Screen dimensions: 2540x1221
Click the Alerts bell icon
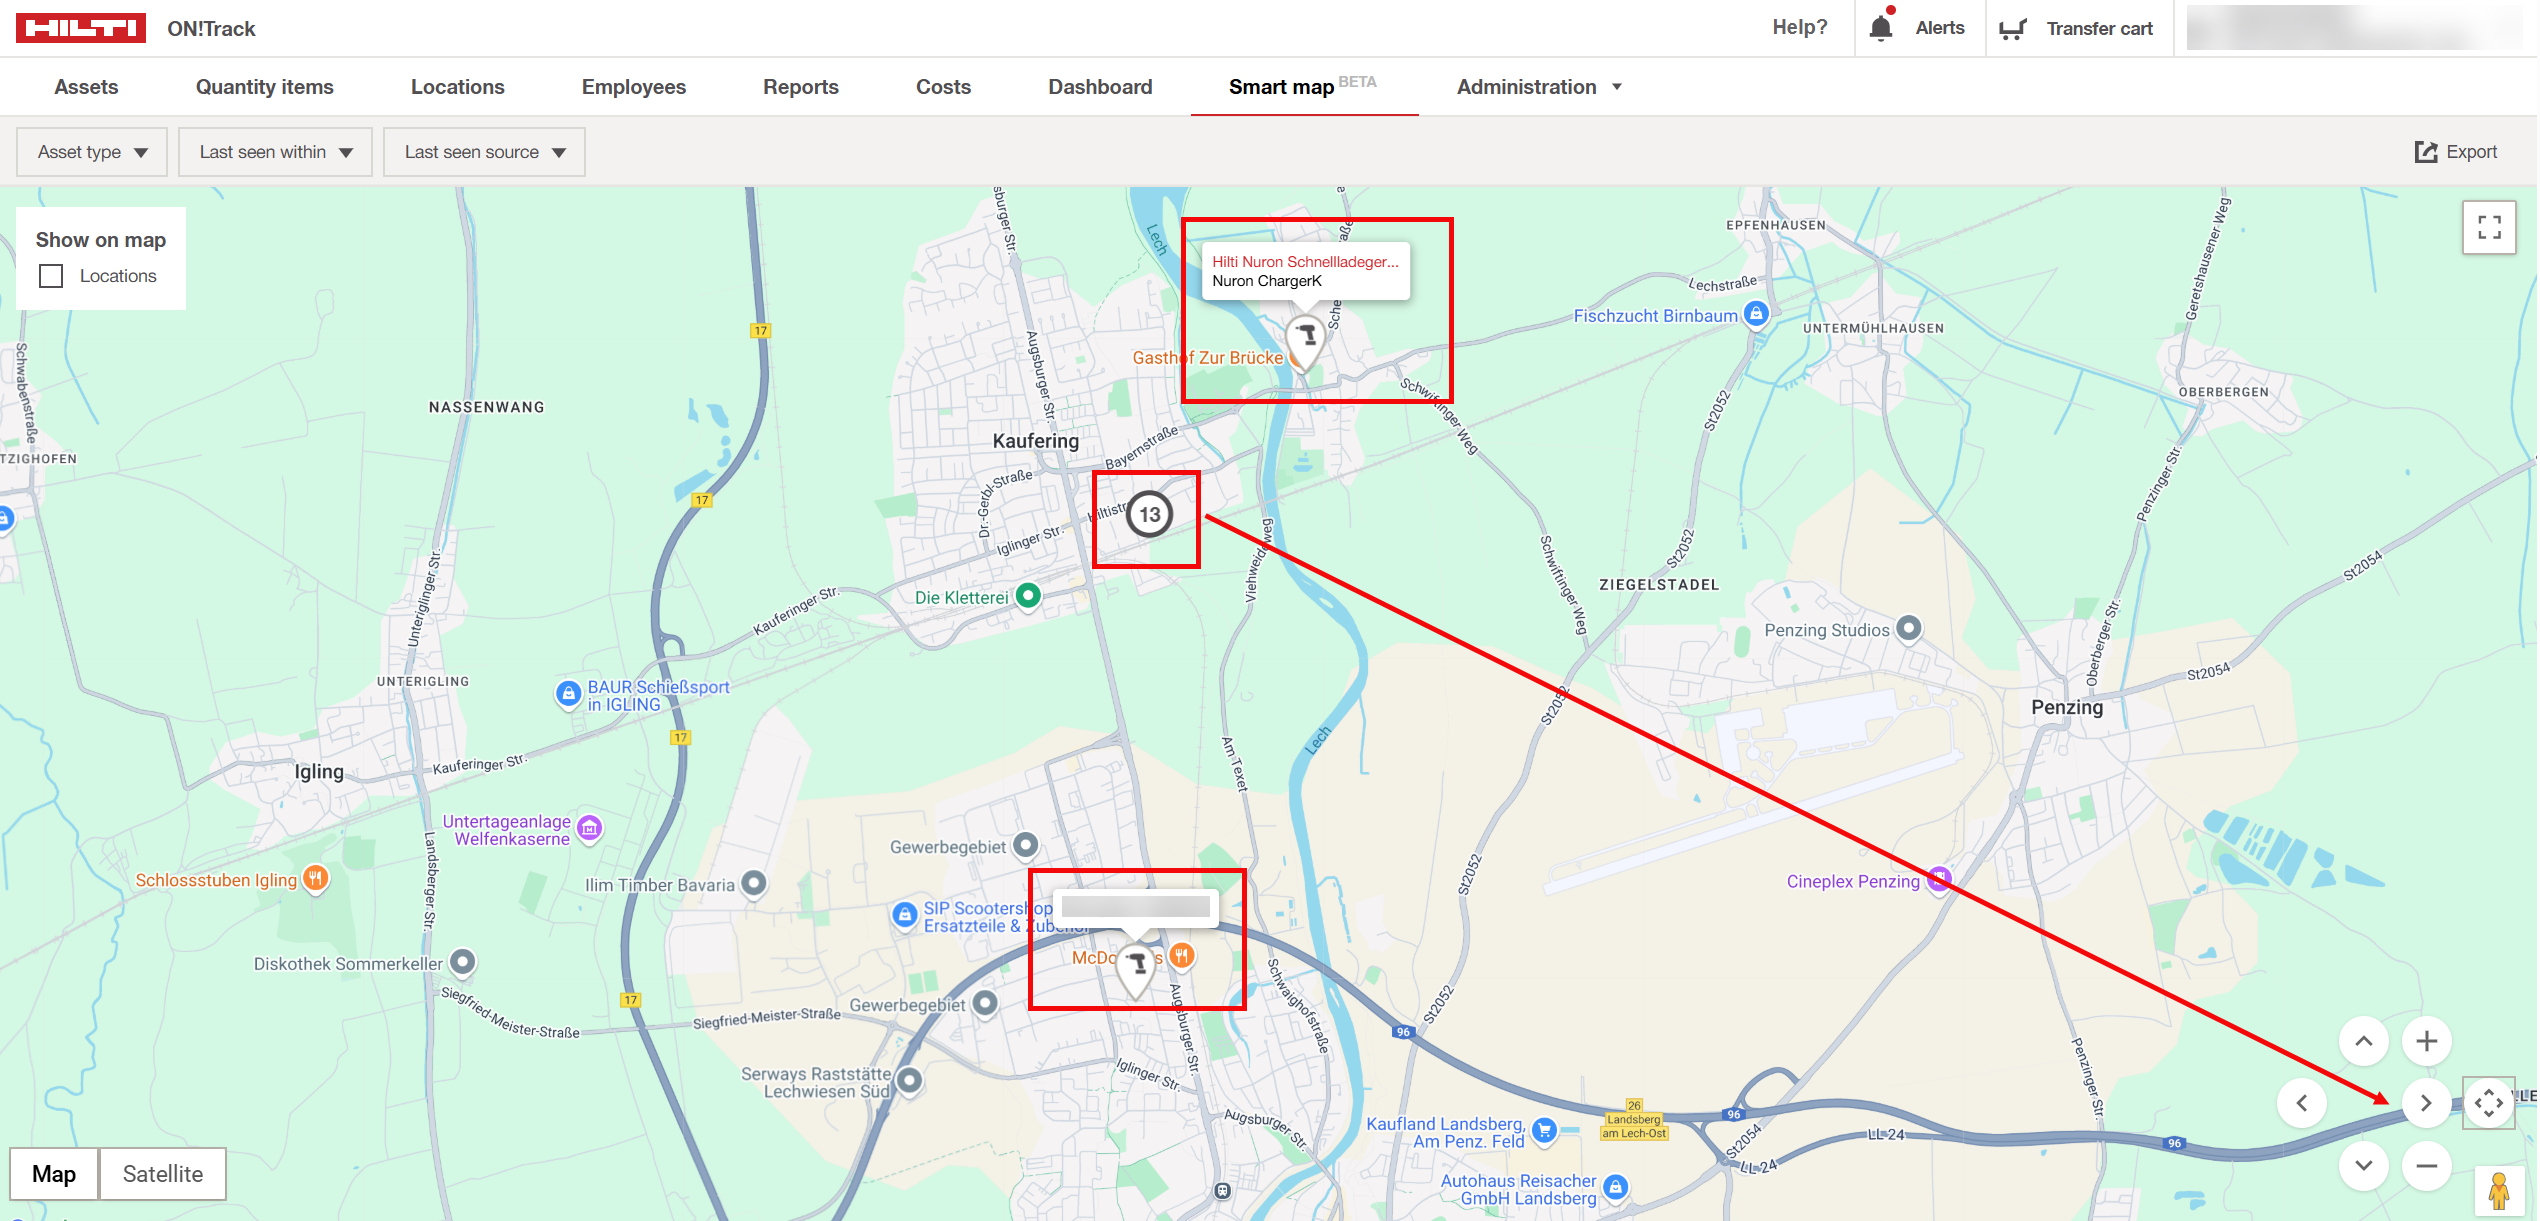(x=1881, y=27)
